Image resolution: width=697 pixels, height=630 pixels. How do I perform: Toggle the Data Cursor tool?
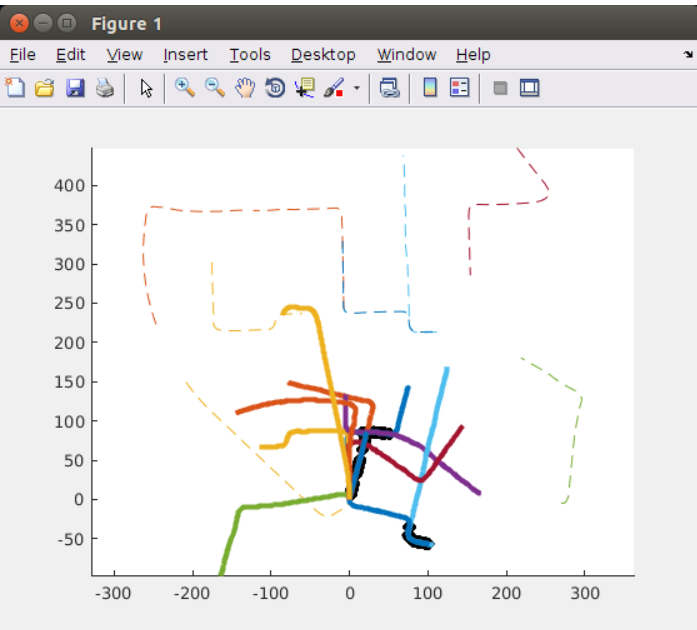(305, 88)
